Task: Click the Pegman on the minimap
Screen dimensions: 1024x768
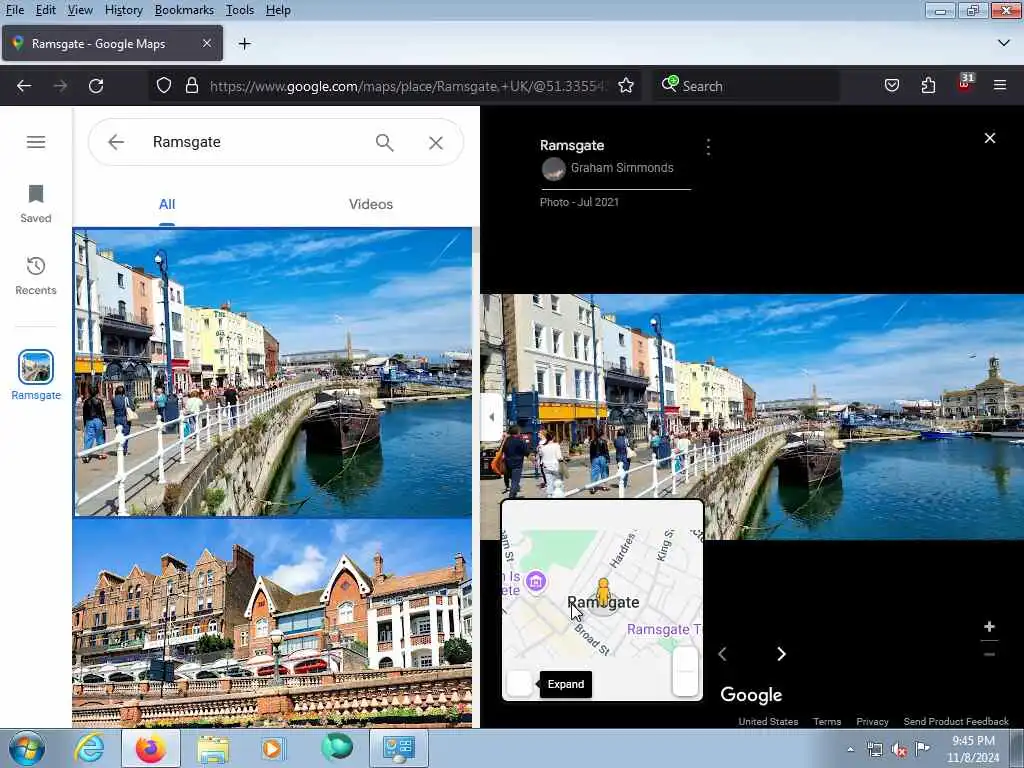Action: pyautogui.click(x=603, y=592)
